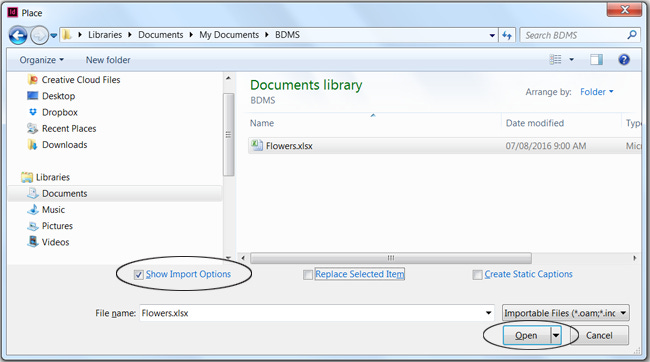Click the Forward navigation arrow
Screen dimensions: 650x362
39,36
